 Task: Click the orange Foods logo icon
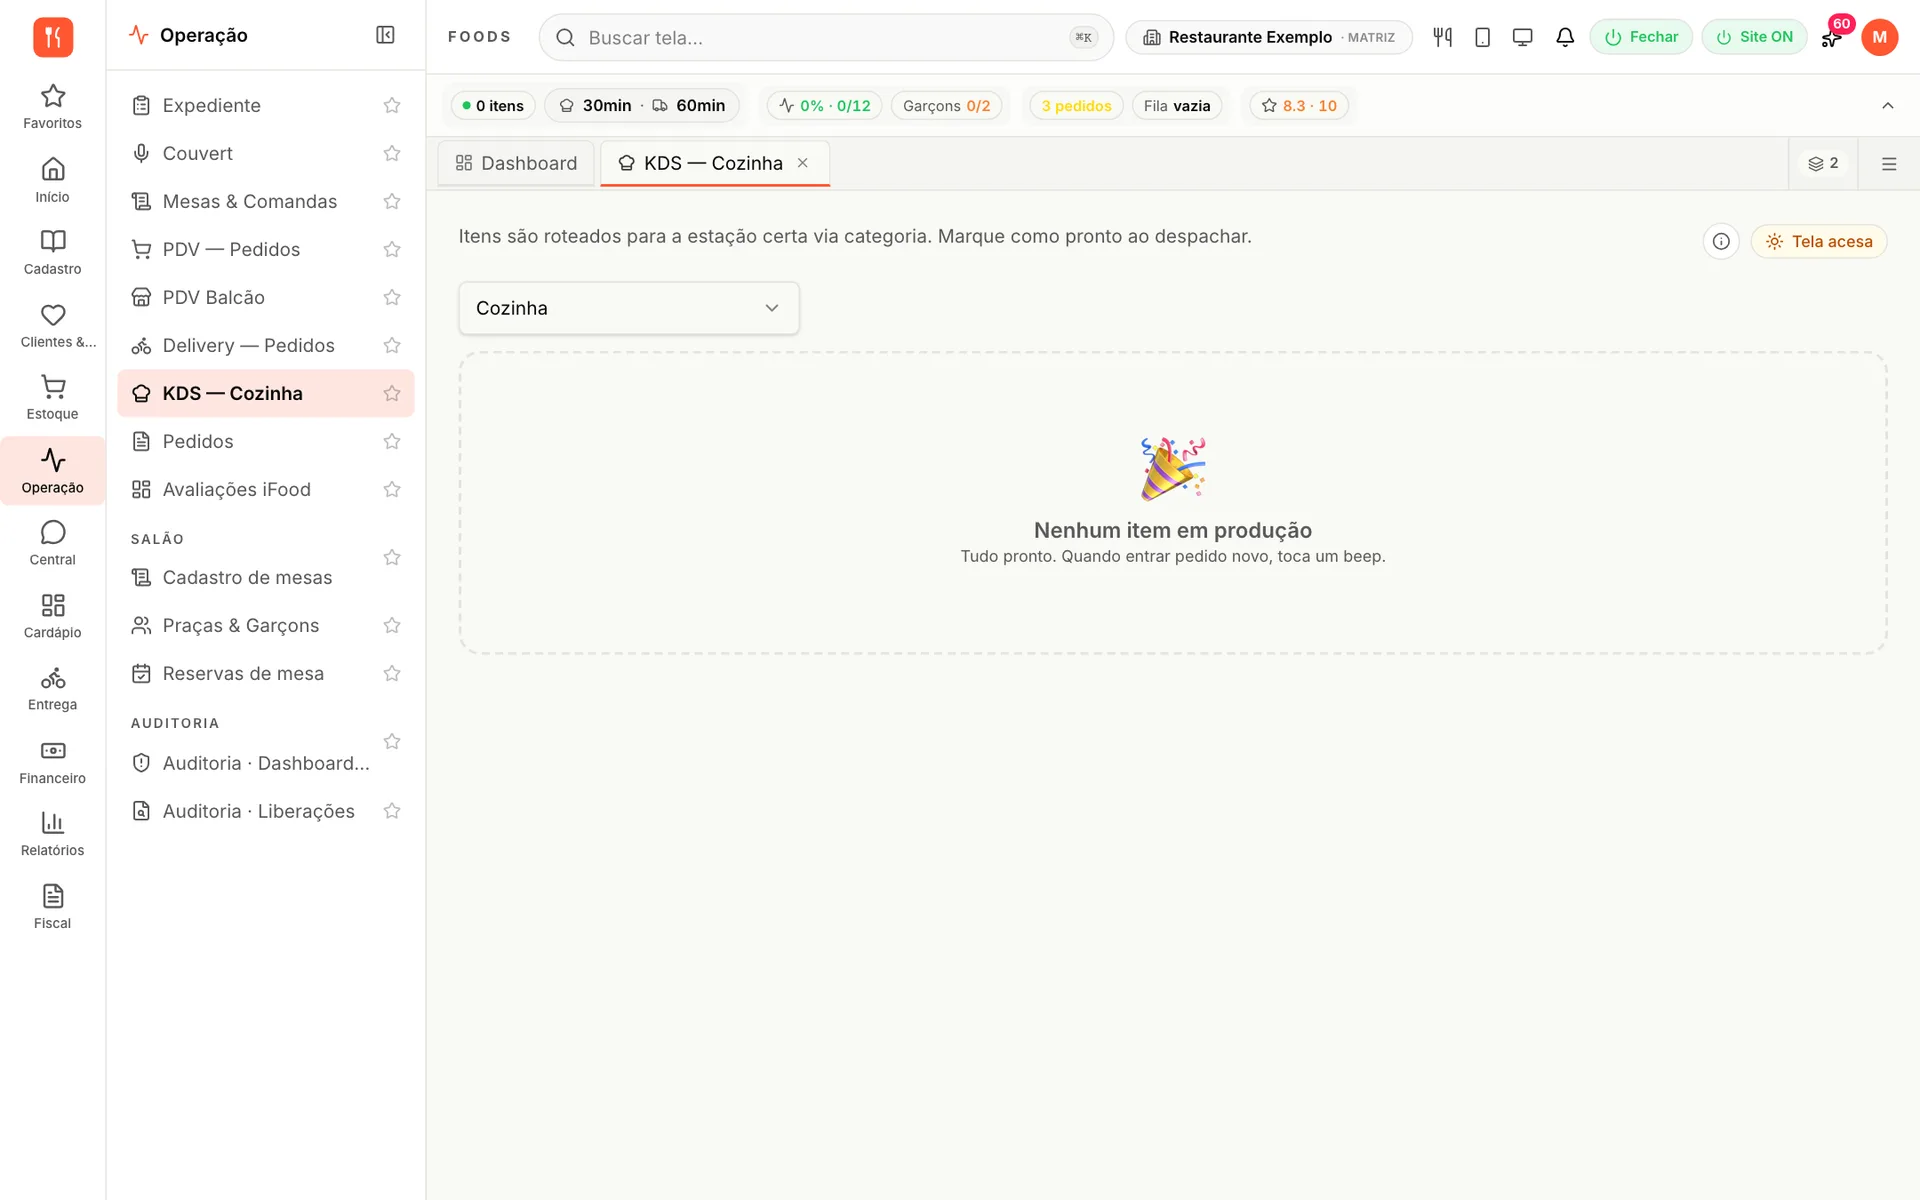coord(53,37)
